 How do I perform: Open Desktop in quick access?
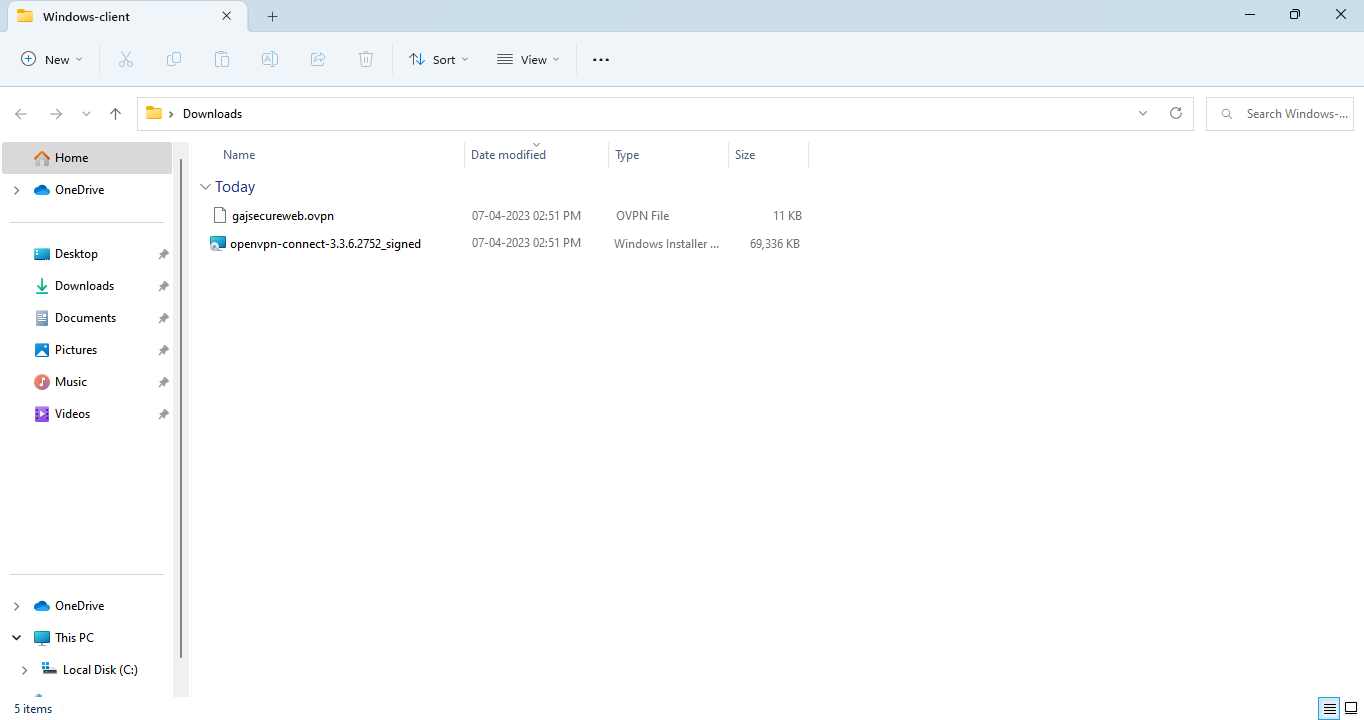[76, 254]
